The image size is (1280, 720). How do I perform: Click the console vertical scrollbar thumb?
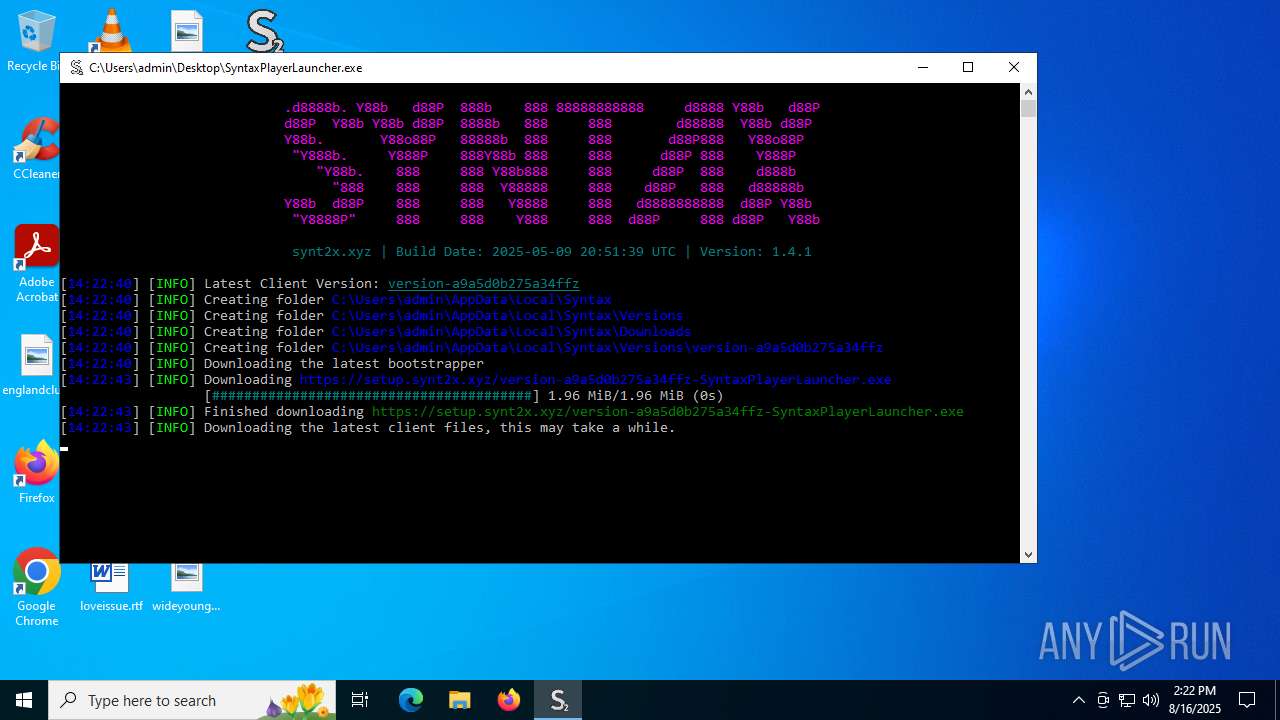(x=1028, y=108)
